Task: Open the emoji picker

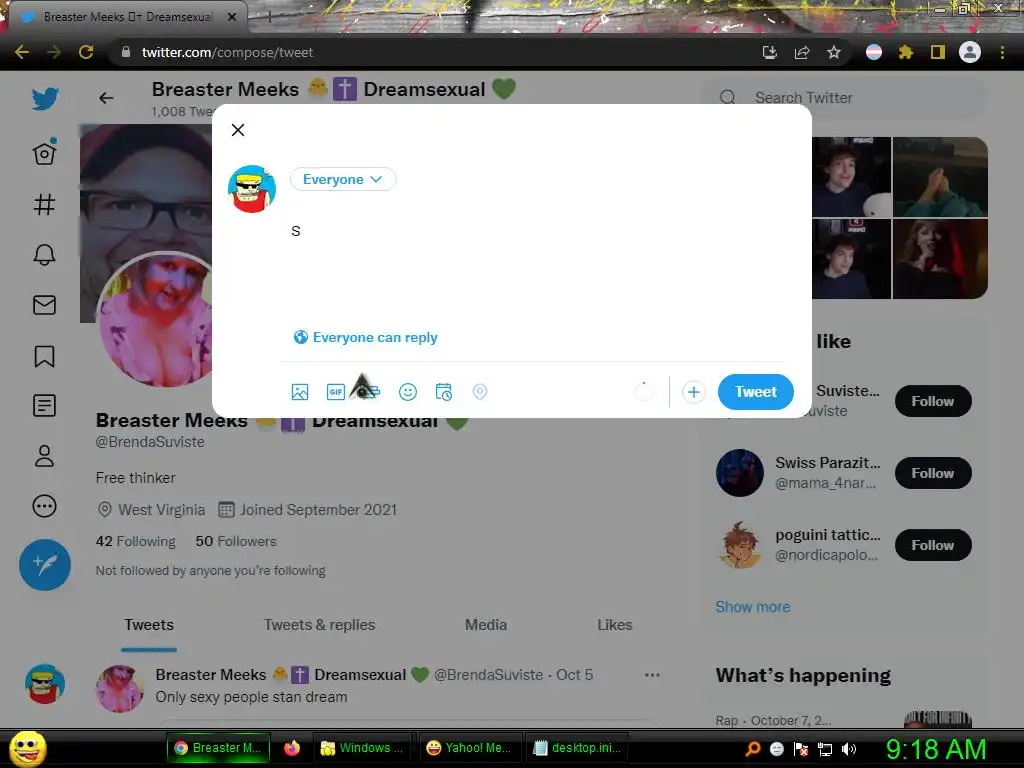Action: click(408, 392)
